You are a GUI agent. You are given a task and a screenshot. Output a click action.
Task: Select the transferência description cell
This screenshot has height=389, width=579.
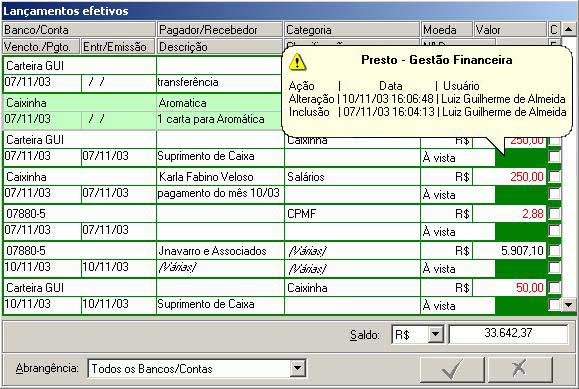point(219,83)
